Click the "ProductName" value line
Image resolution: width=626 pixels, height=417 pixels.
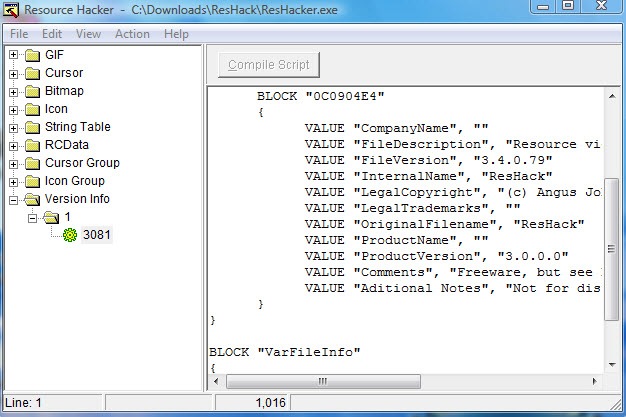pyautogui.click(x=396, y=240)
